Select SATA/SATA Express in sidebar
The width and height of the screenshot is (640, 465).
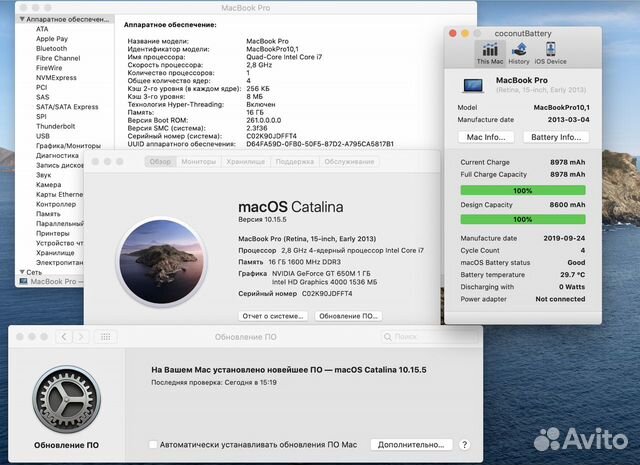pyautogui.click(x=67, y=107)
